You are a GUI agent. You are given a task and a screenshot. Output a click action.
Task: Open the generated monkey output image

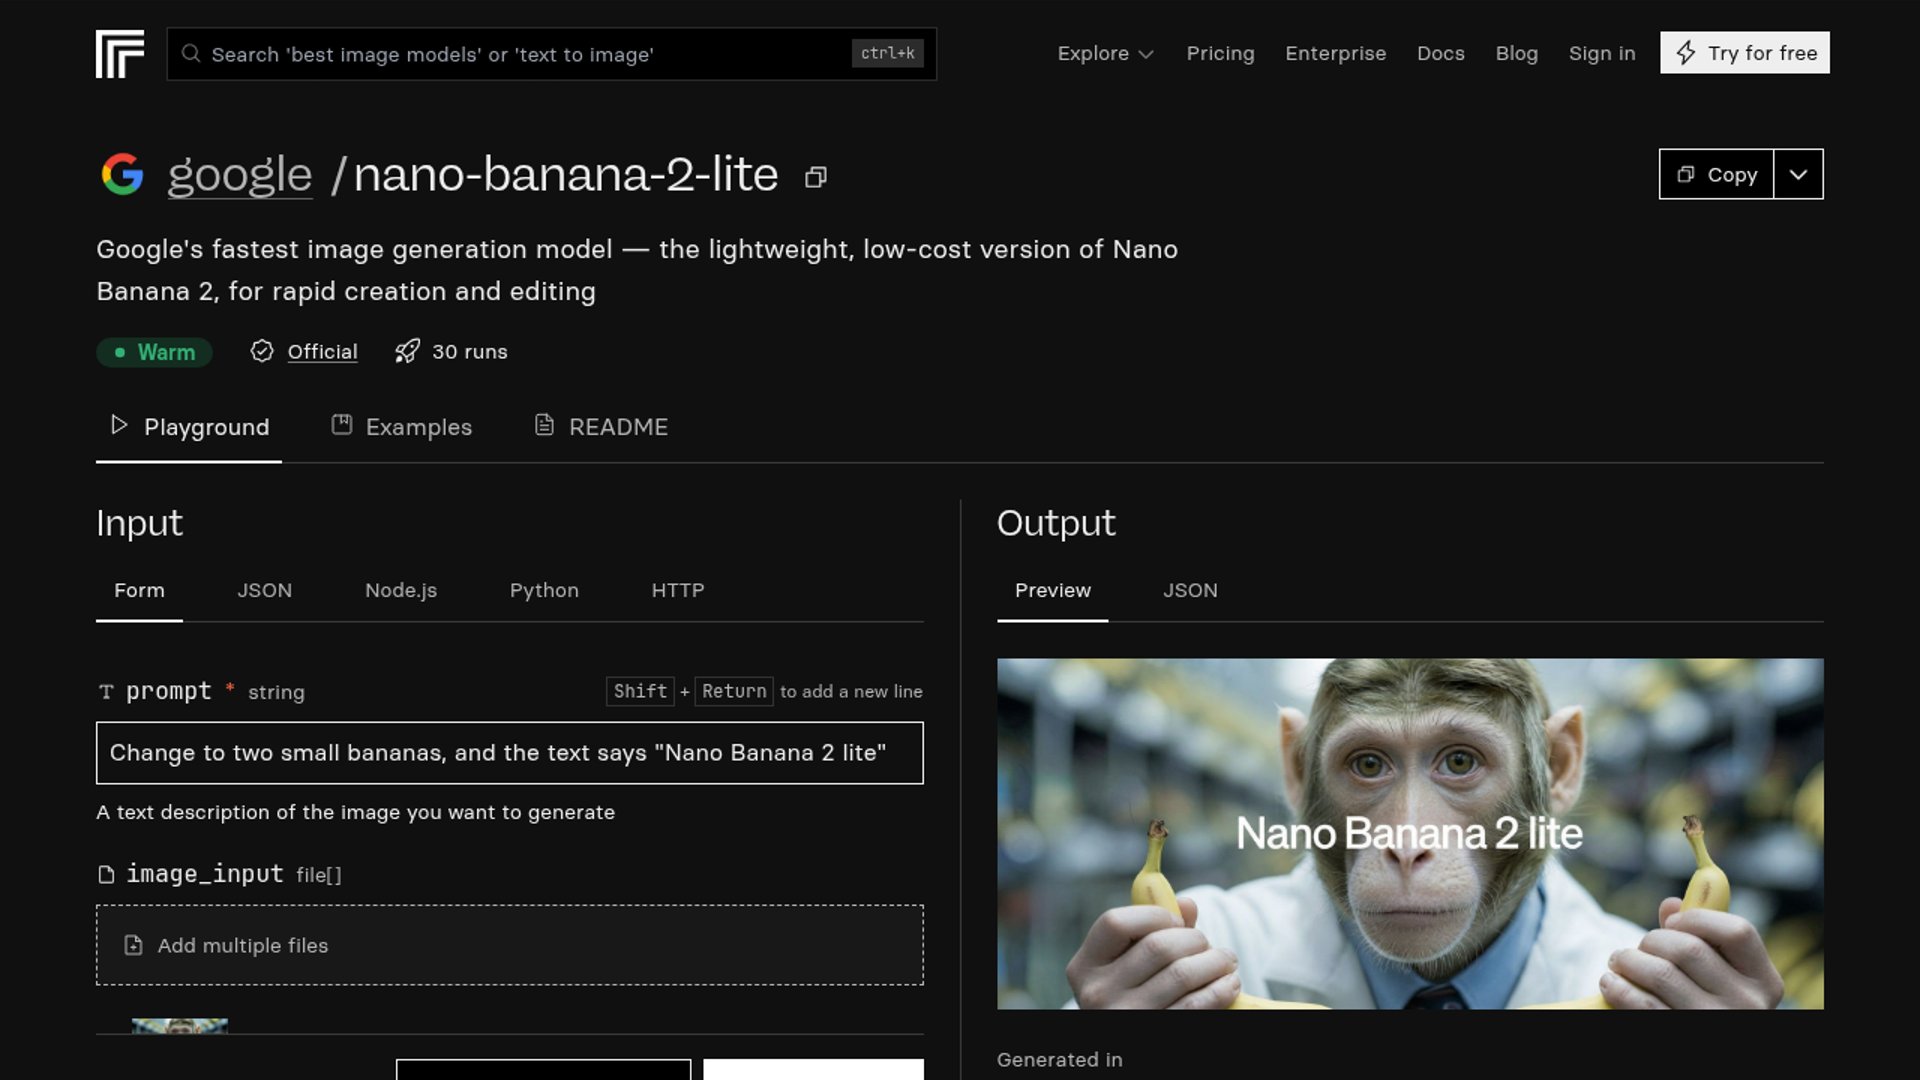click(1410, 833)
